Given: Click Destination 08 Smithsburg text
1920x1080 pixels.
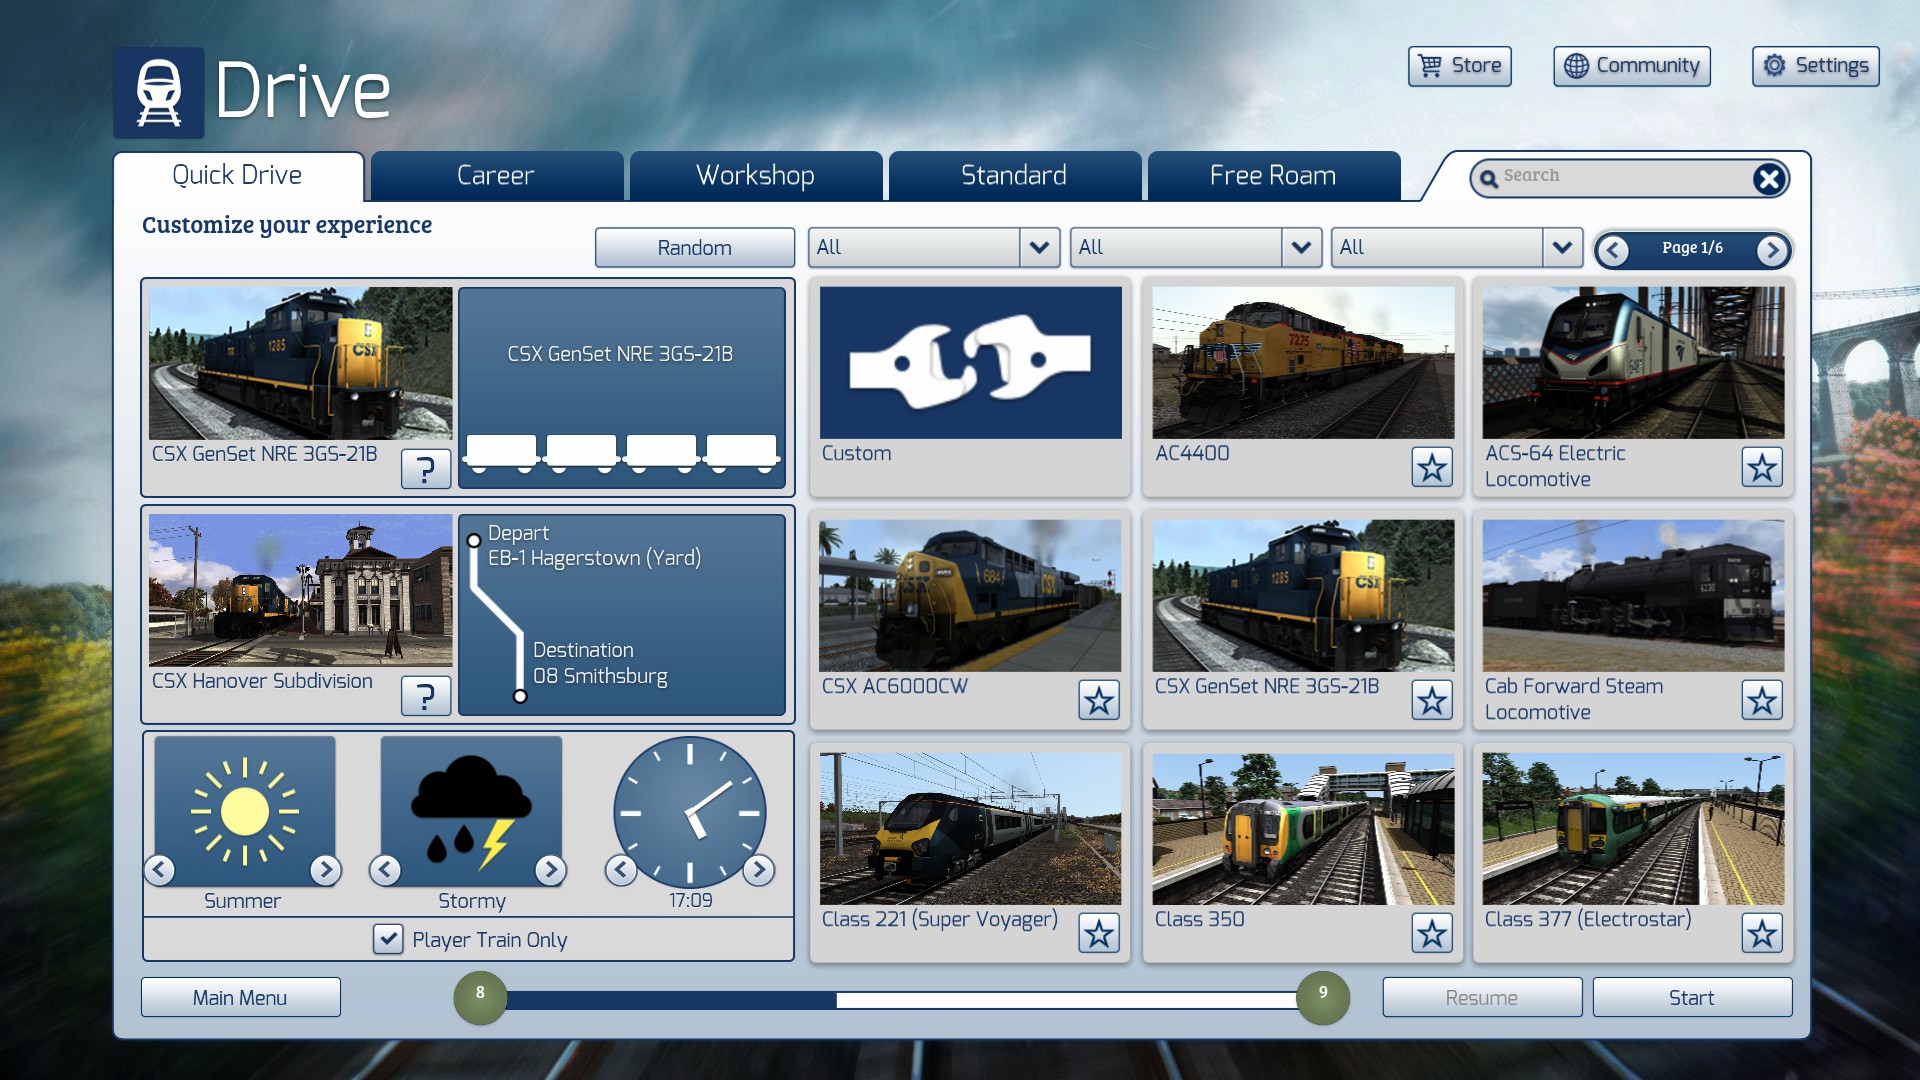Looking at the screenshot, I should 600,663.
